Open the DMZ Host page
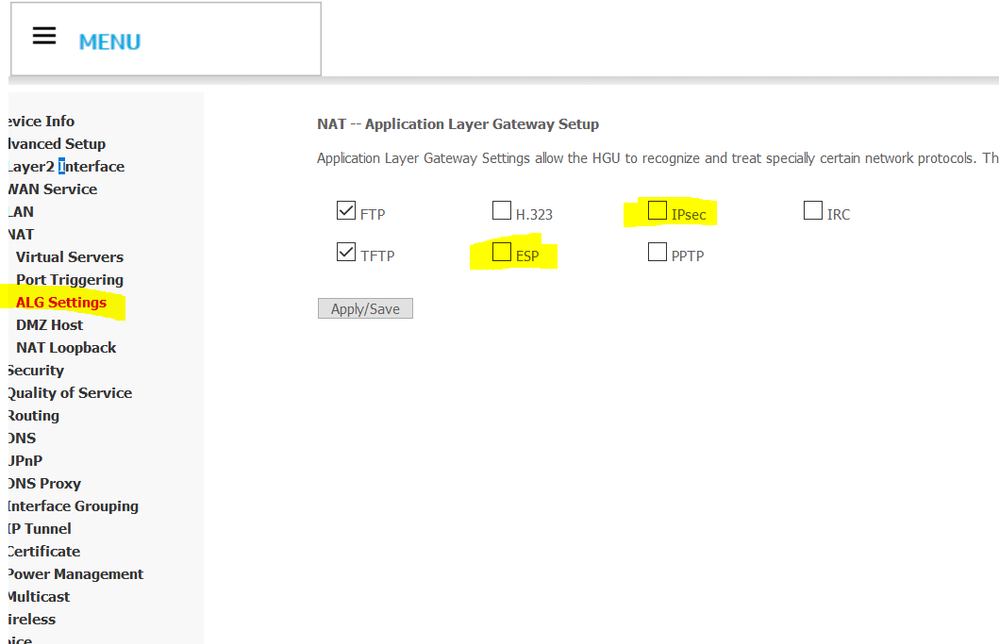 coord(50,325)
